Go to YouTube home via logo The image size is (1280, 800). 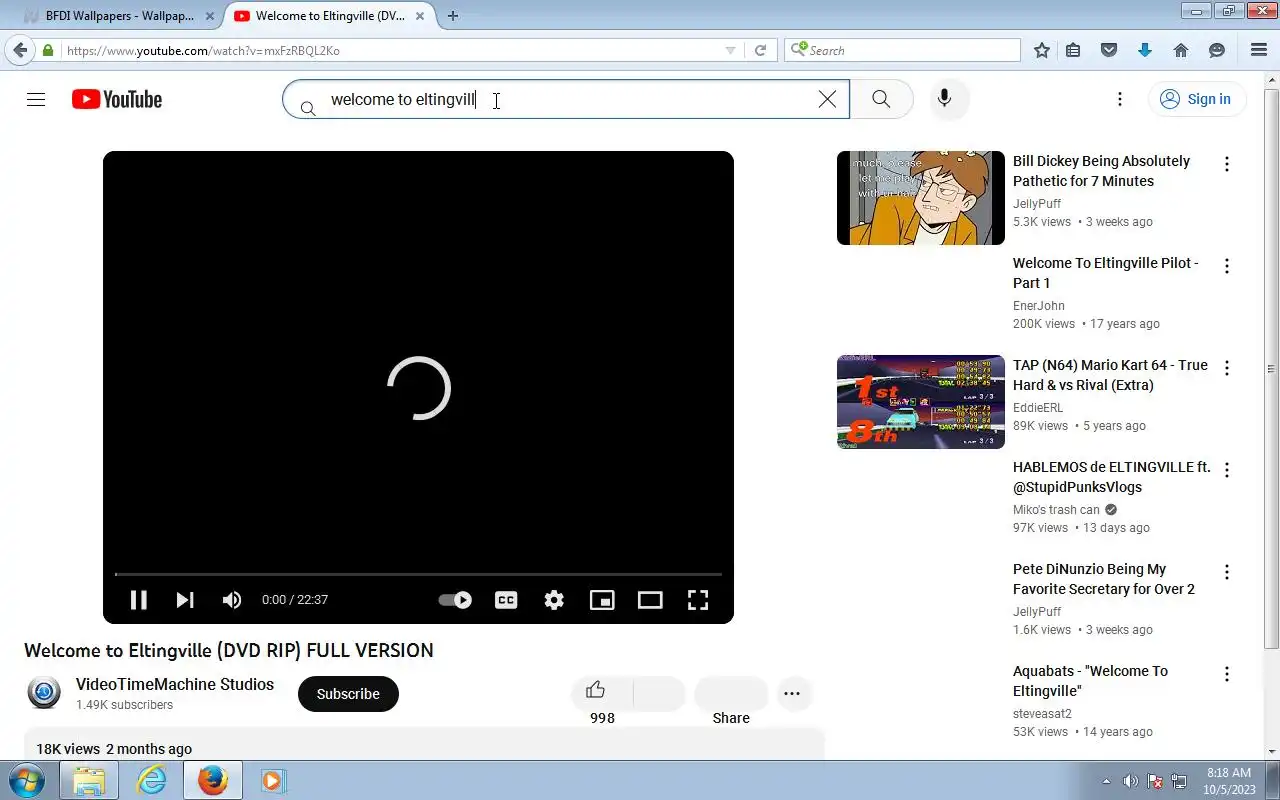pyautogui.click(x=117, y=99)
